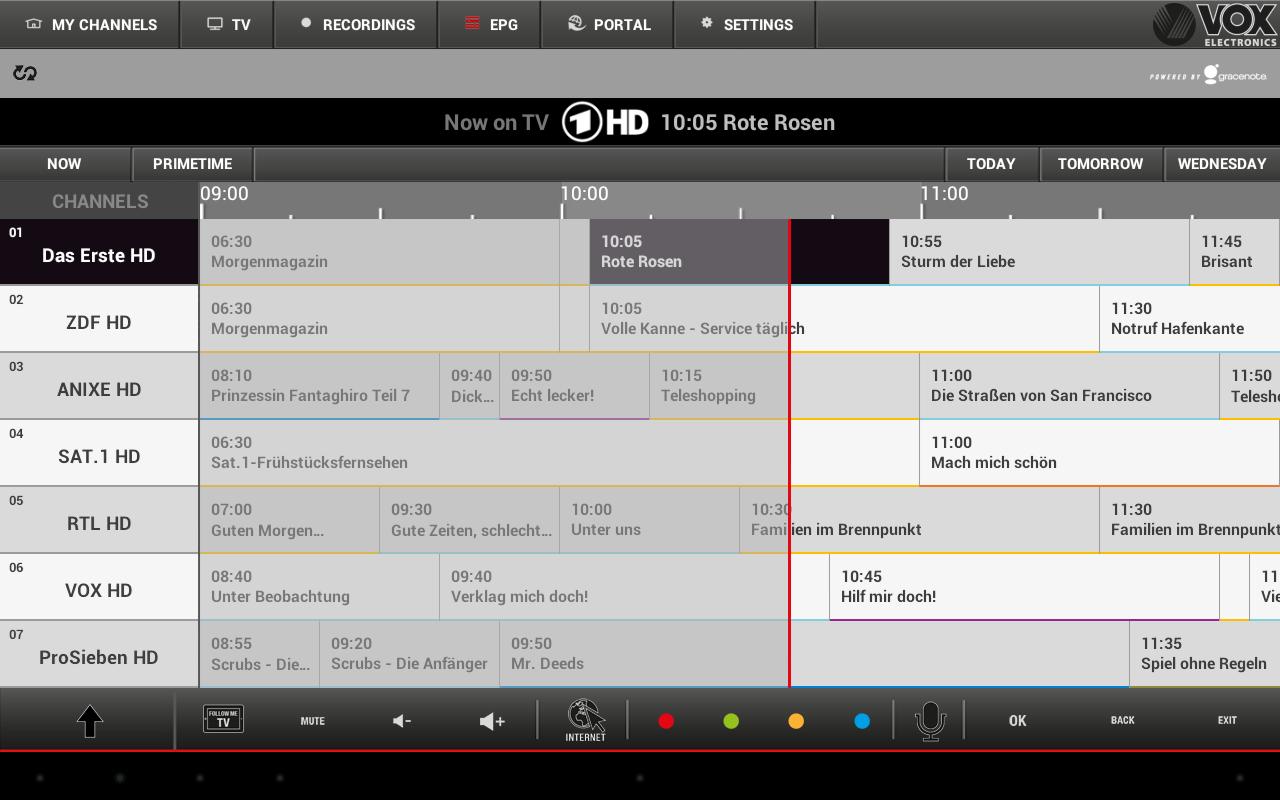Open Unter uns at 10:00

click(649, 520)
